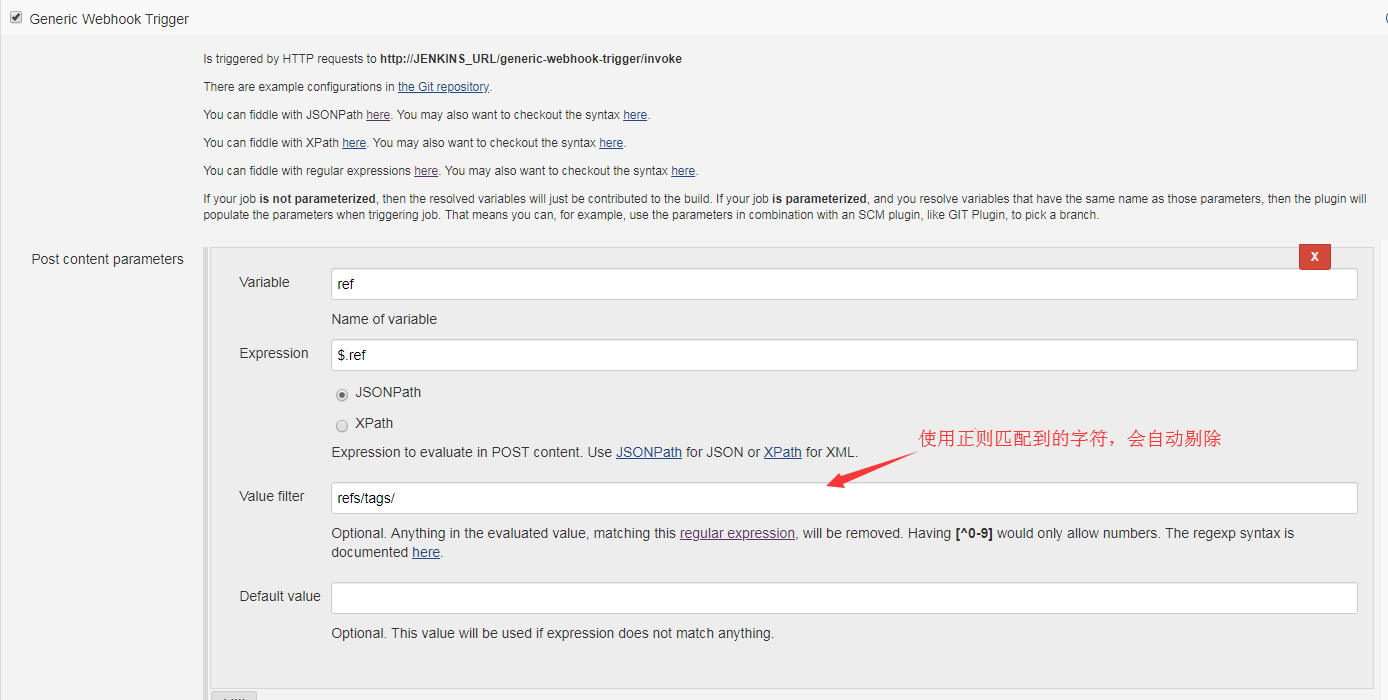Open the 'regular expression' link under Value filter

[737, 533]
